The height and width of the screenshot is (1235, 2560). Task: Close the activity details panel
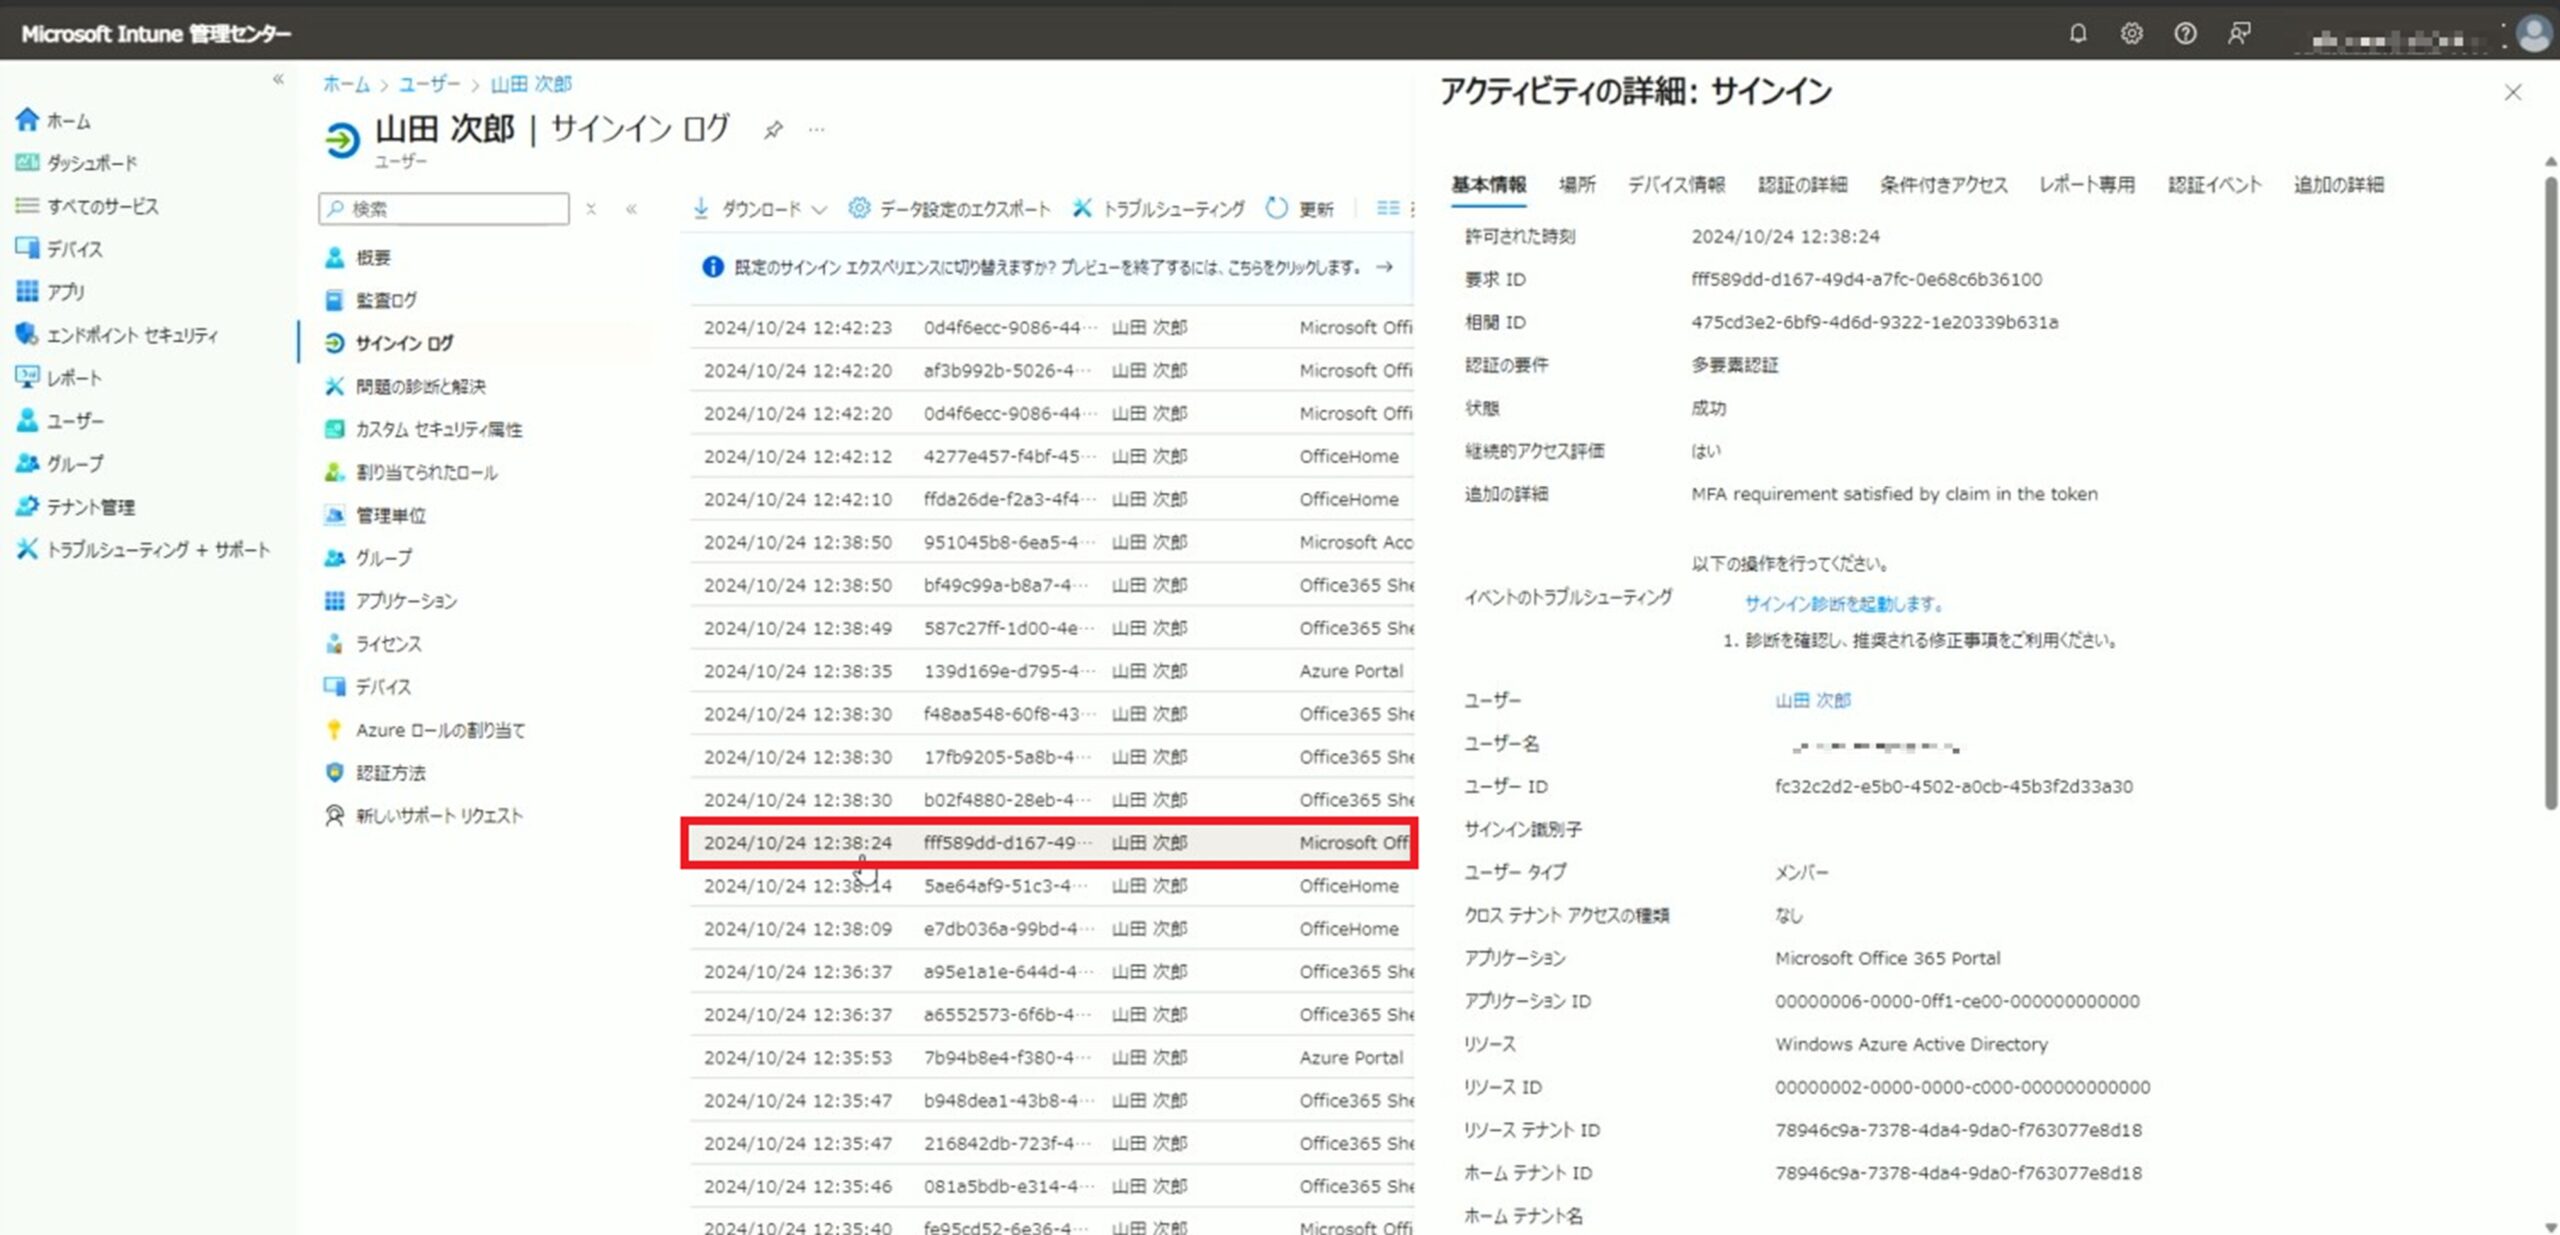click(2513, 92)
